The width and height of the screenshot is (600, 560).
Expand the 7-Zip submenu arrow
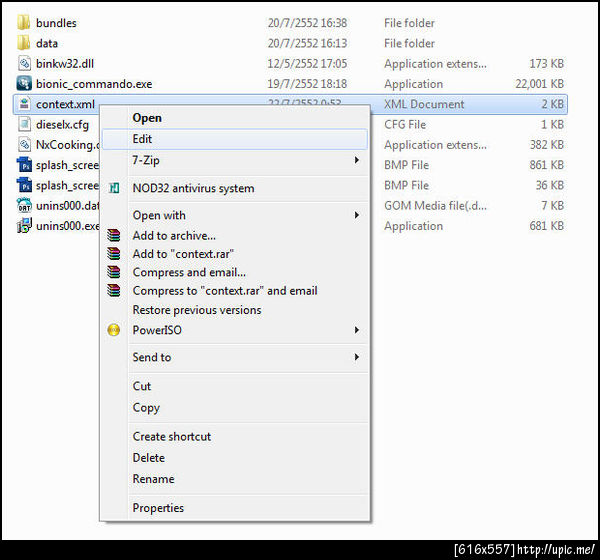click(357, 160)
